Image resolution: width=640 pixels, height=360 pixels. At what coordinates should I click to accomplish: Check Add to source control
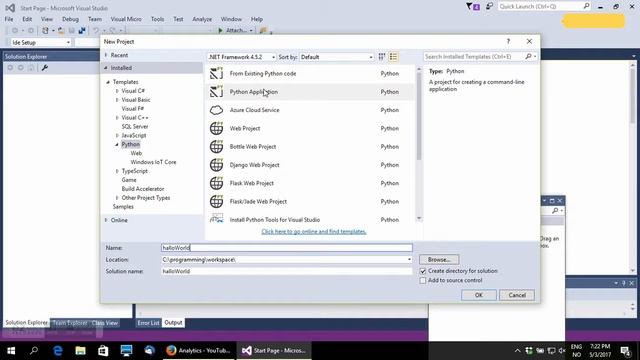coord(423,280)
